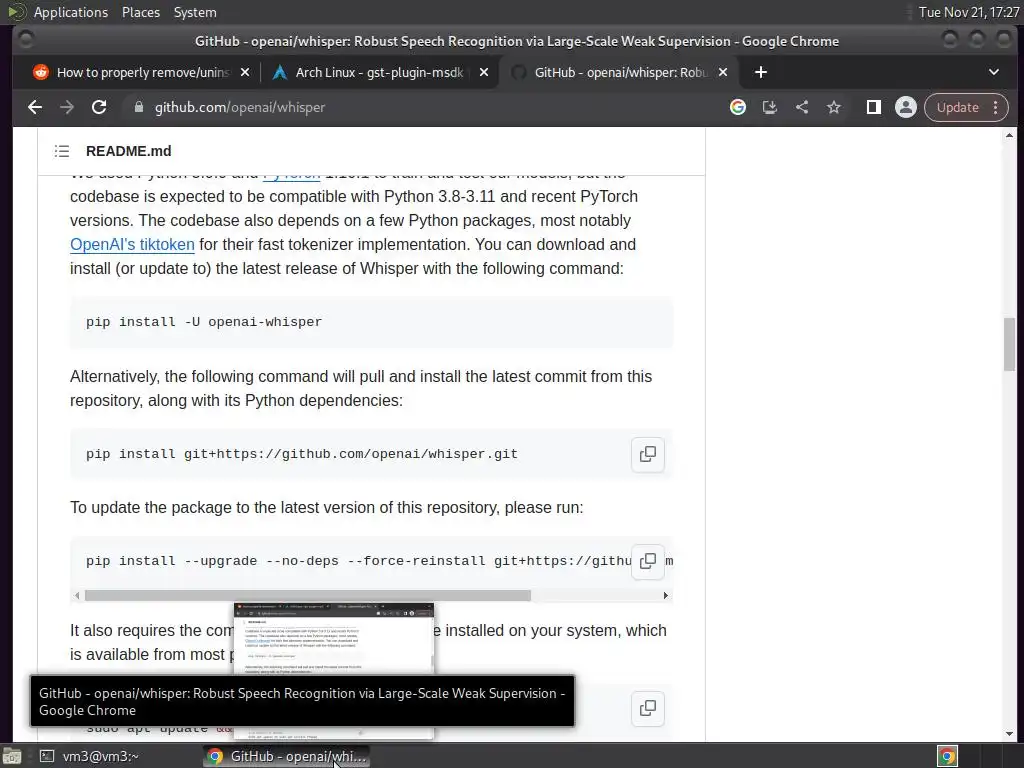This screenshot has width=1024, height=768.
Task: Click the clock Tue Nov 21, 17:27
Action: 968,12
